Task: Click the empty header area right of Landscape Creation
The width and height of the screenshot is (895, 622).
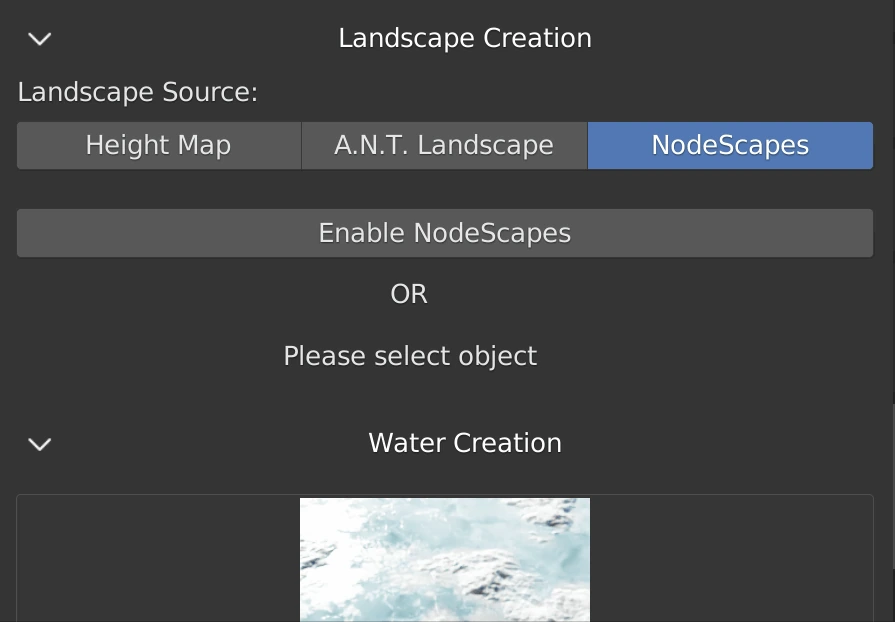Action: coord(740,39)
